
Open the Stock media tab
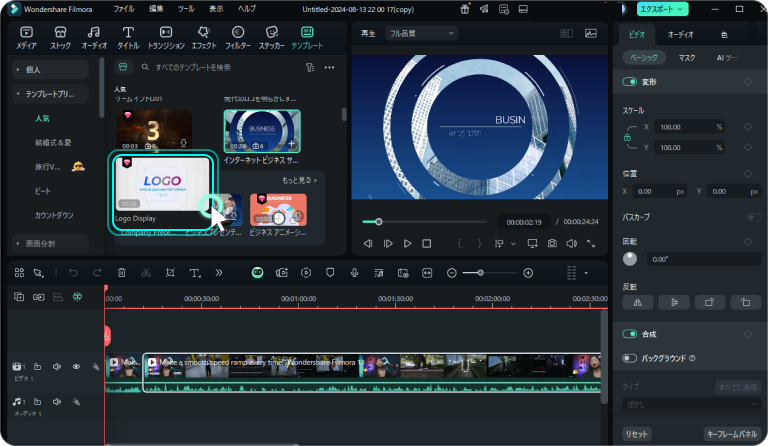click(x=60, y=38)
